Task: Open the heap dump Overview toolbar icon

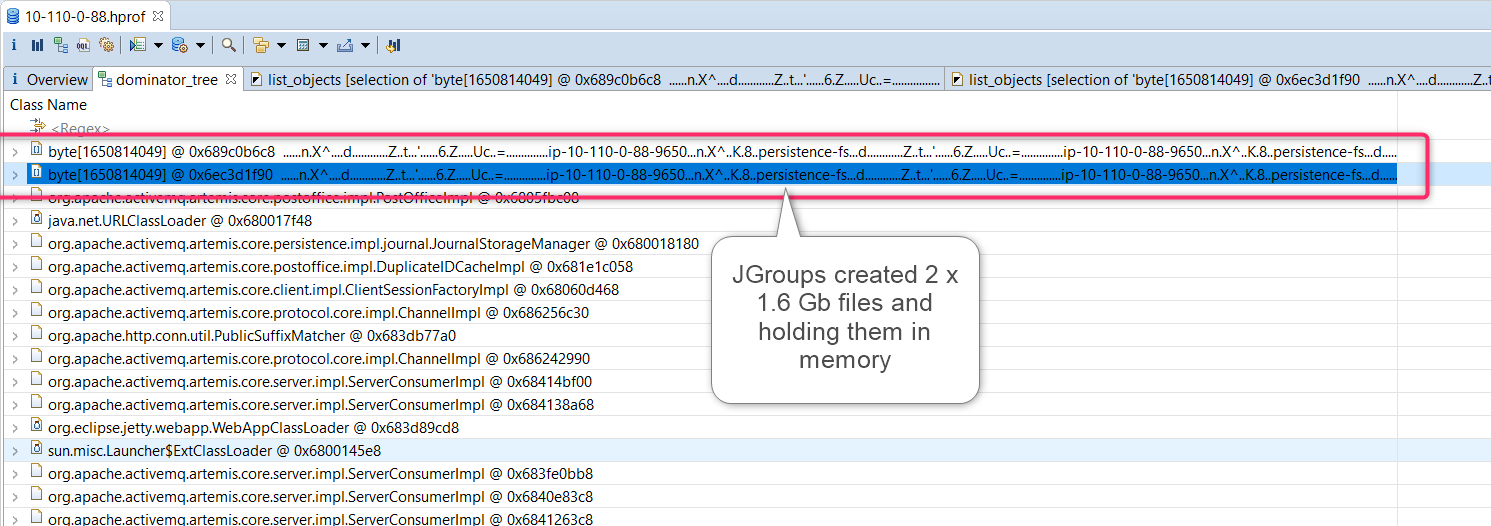Action: coord(14,45)
